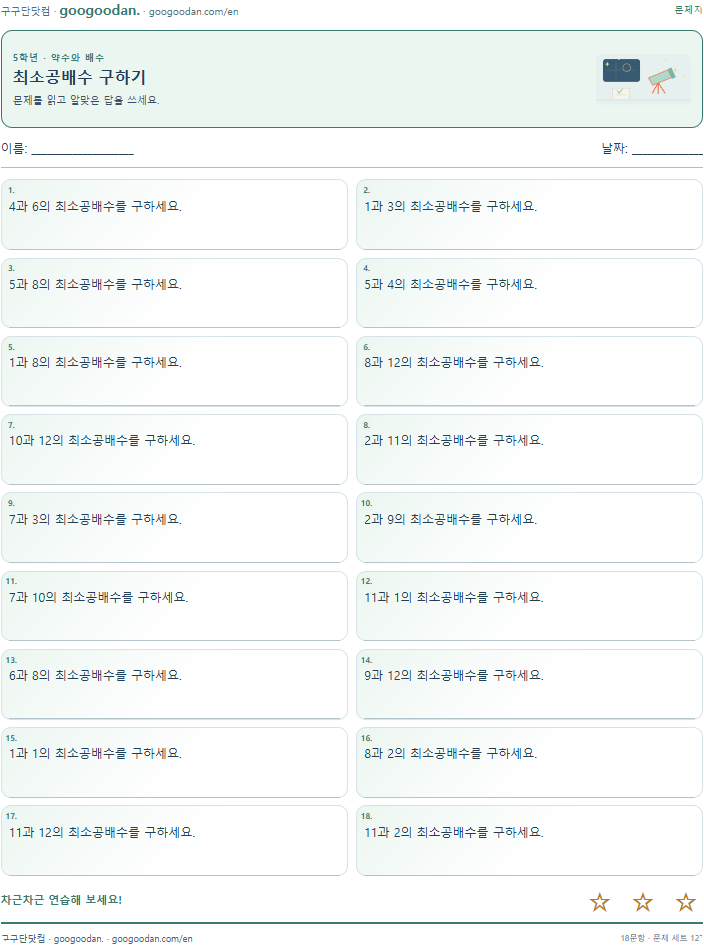Viewport: 704px width, 945px height.
Task: Click the 구구단닷컴 text in the footer
Action: 23,938
